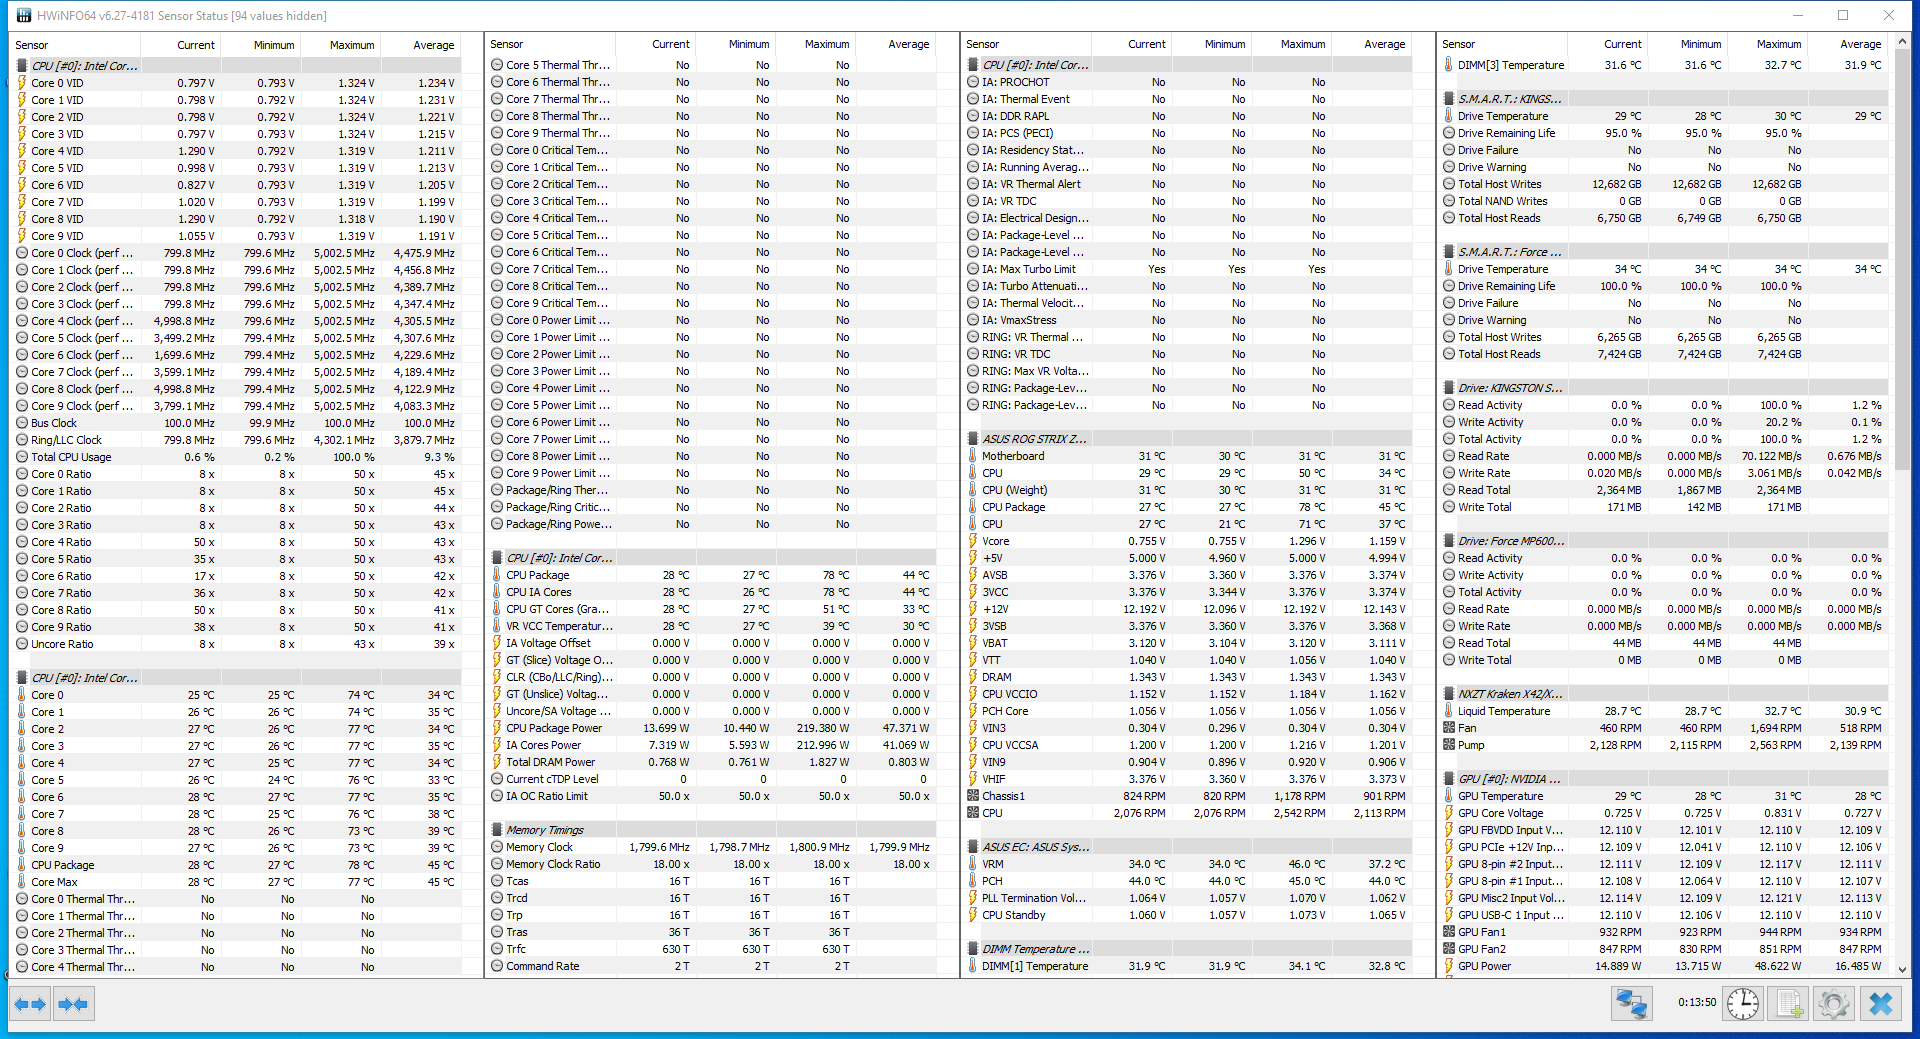Click the shrink layout arrows button
This screenshot has width=1920, height=1039.
[x=73, y=1003]
